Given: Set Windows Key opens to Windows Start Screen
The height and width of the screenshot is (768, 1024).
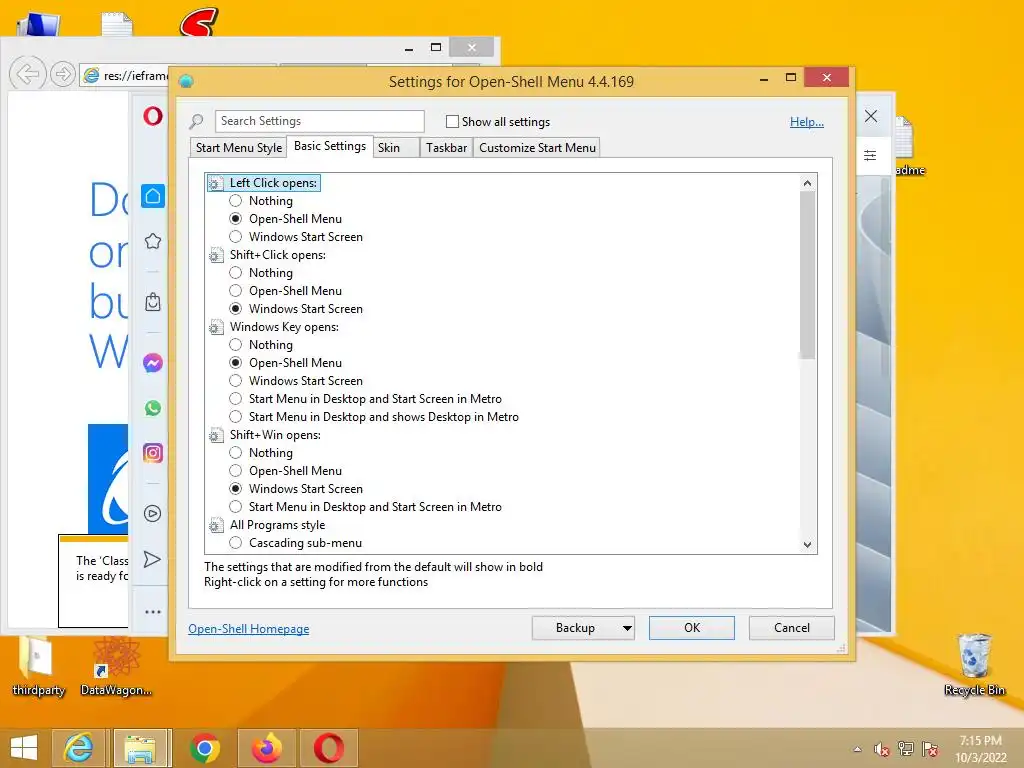Looking at the screenshot, I should (236, 381).
